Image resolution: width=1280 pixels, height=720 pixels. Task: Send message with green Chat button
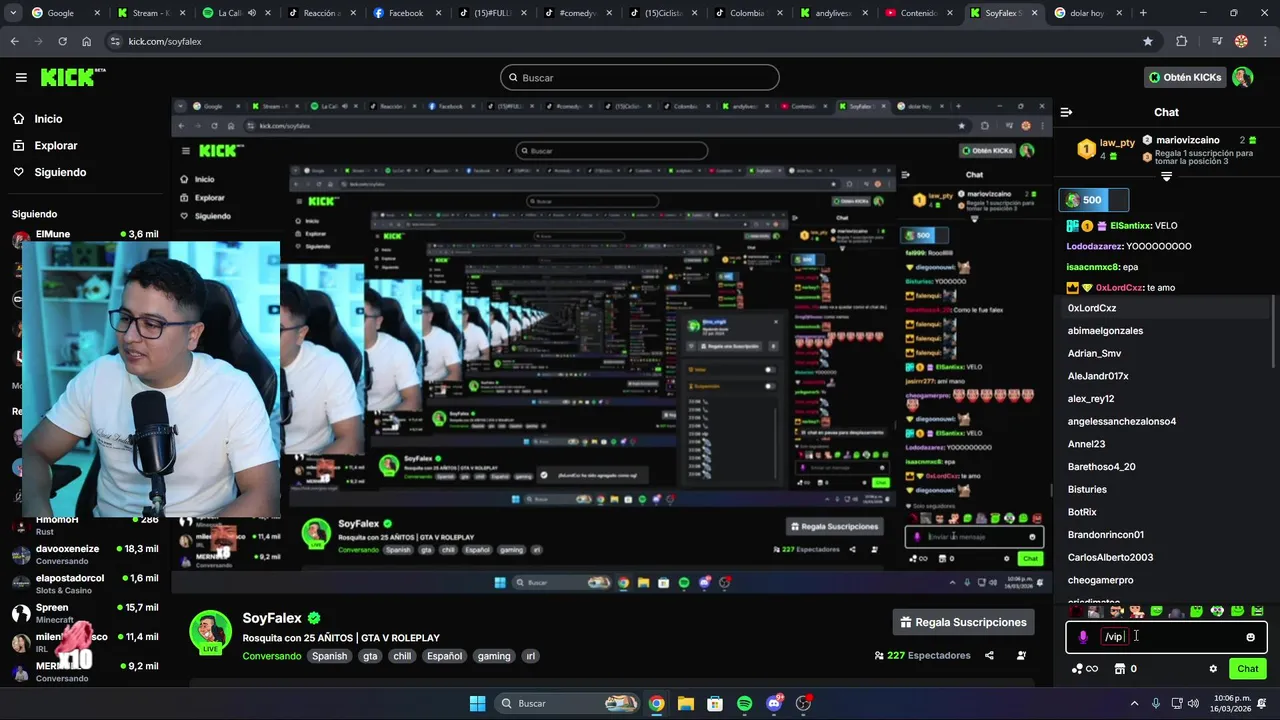[1248, 669]
